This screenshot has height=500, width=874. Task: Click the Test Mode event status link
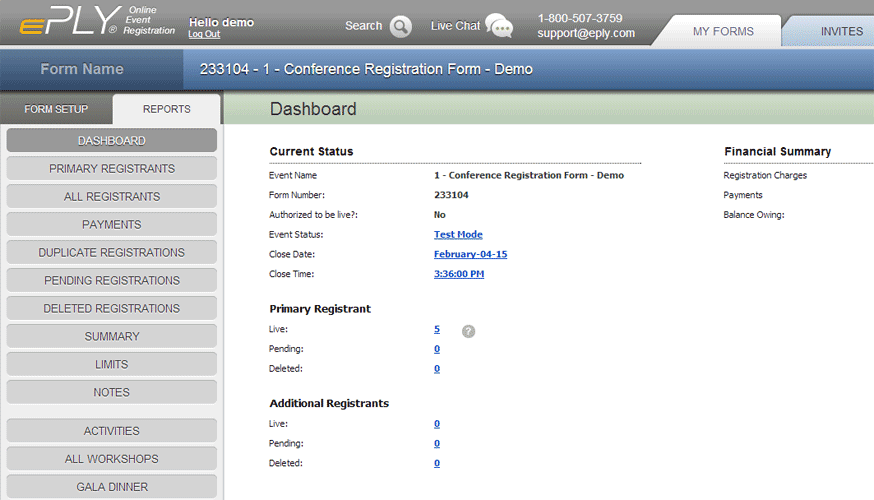coord(458,235)
